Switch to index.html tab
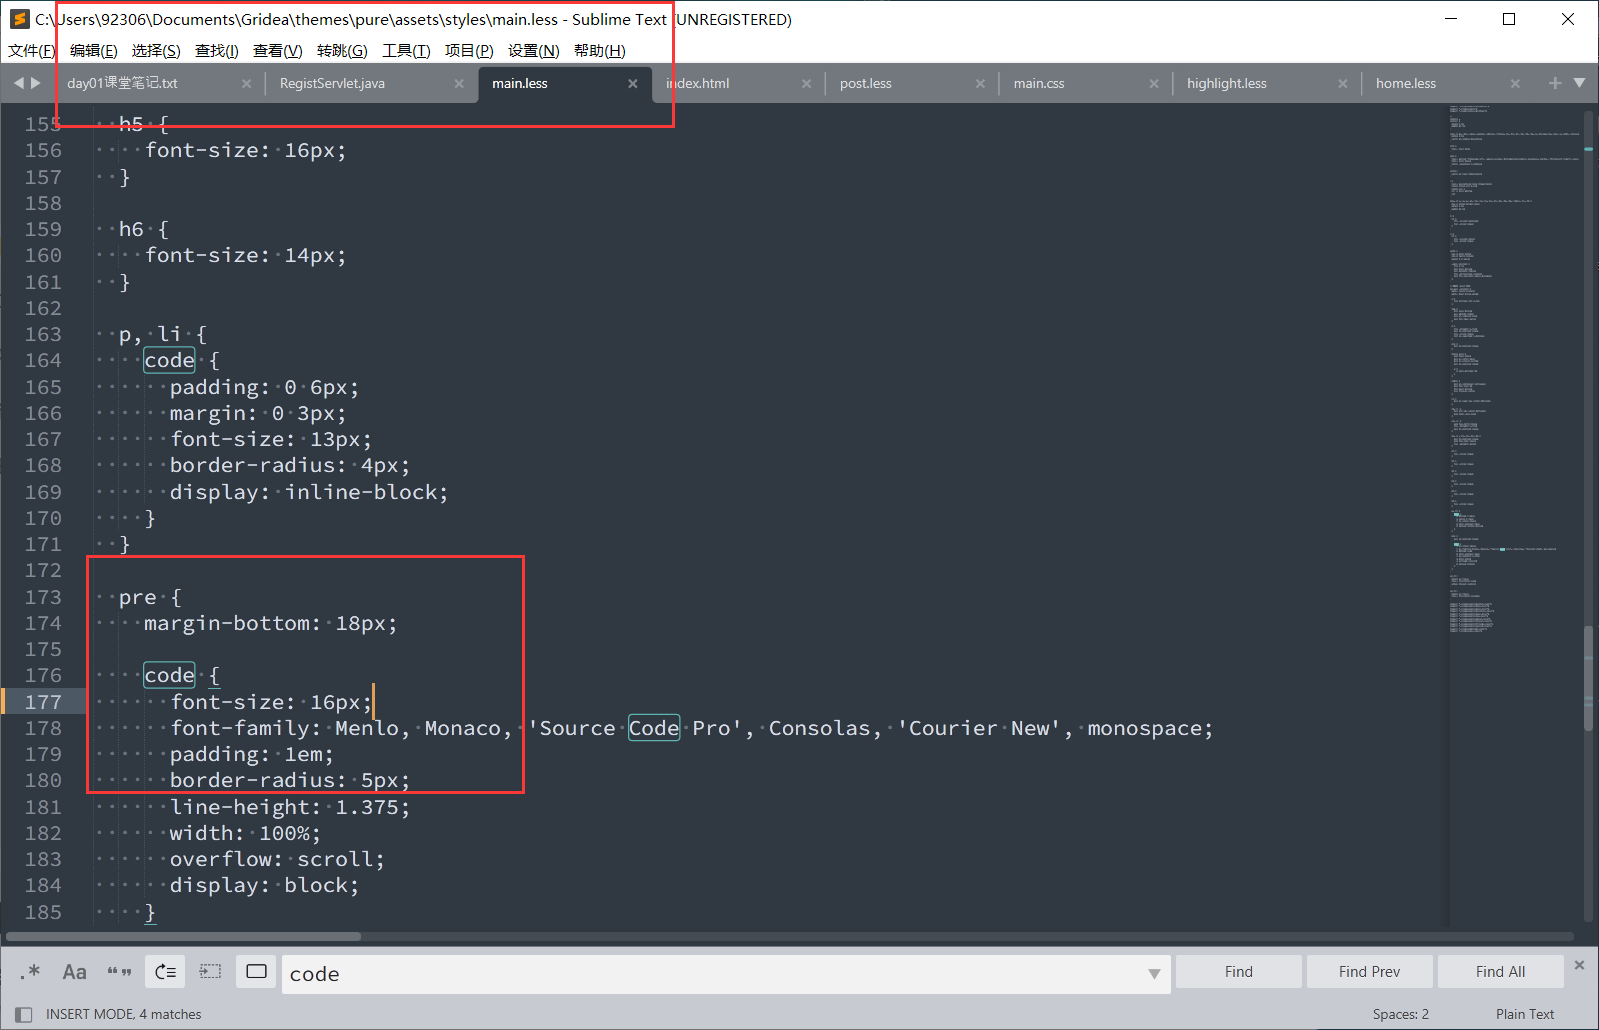This screenshot has height=1030, width=1599. [x=697, y=83]
